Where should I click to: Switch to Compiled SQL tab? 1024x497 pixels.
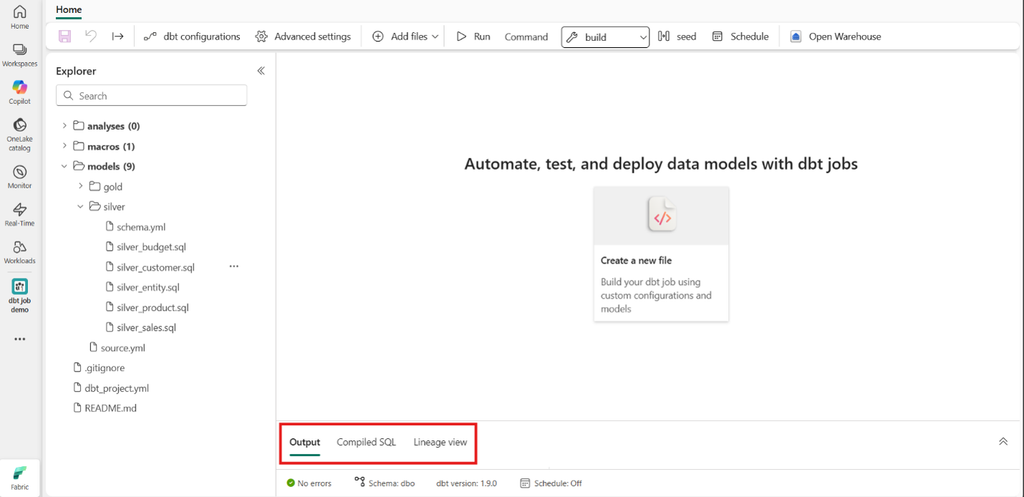pyautogui.click(x=366, y=442)
